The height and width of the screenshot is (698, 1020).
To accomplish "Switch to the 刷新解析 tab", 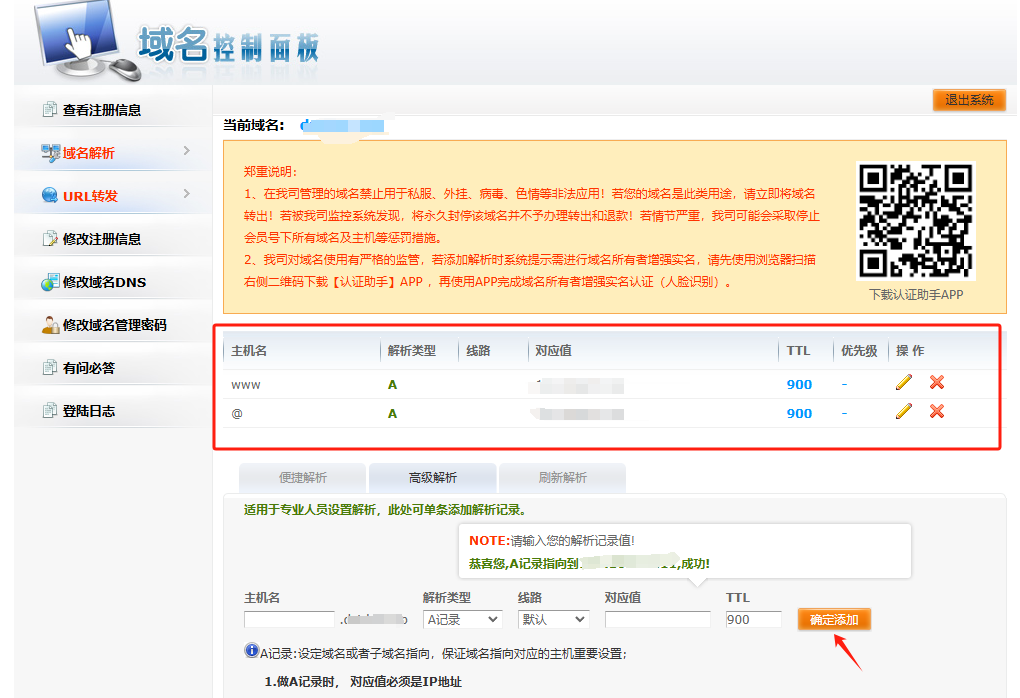I will (x=563, y=477).
